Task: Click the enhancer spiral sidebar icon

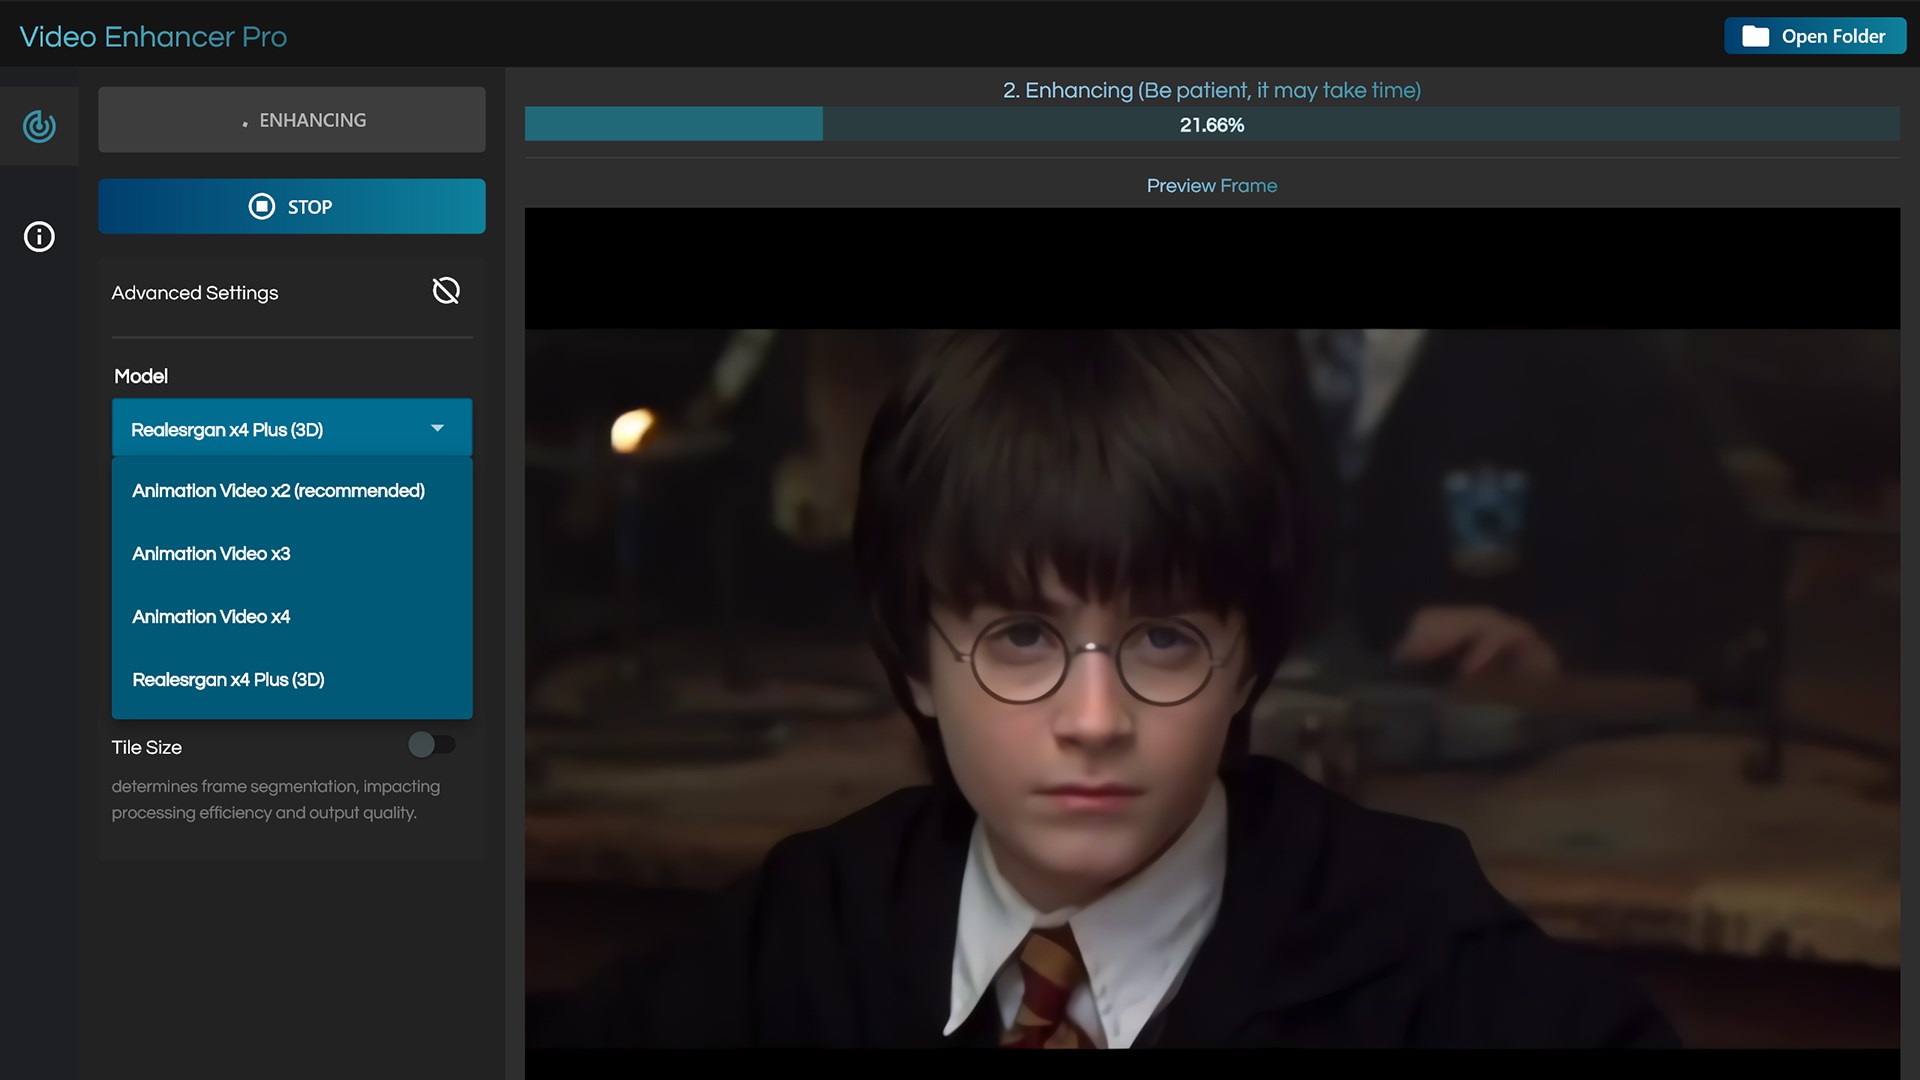Action: 39,126
